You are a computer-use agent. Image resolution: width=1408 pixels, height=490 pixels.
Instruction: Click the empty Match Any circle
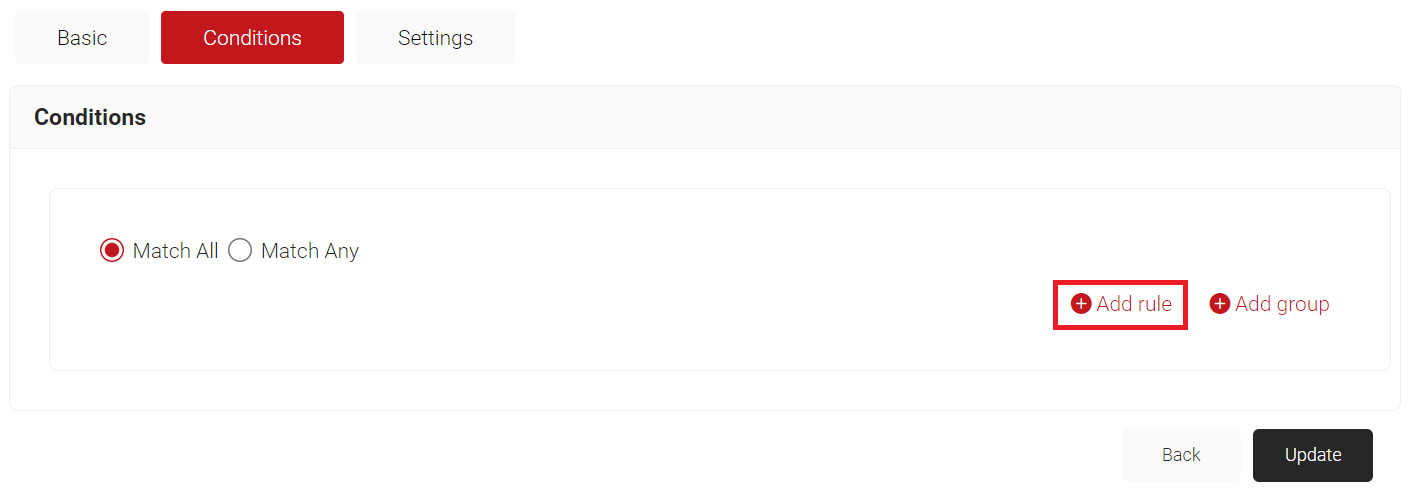tap(240, 251)
